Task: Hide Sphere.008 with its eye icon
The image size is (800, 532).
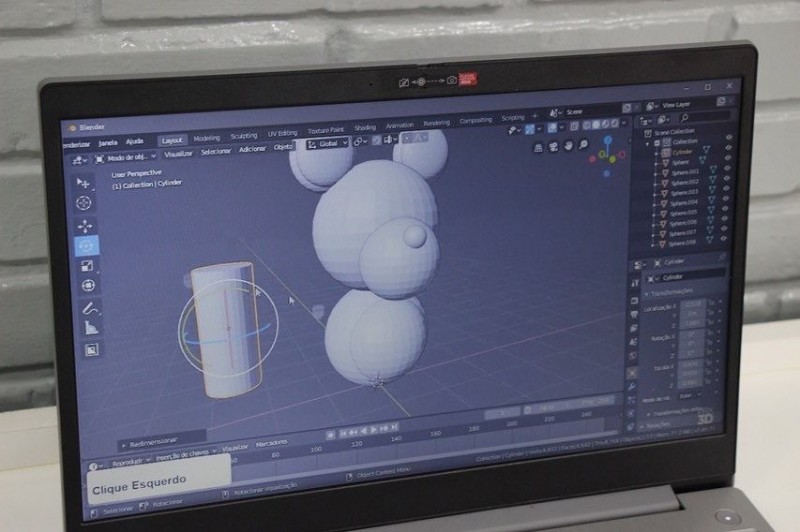Action: pyautogui.click(x=723, y=239)
